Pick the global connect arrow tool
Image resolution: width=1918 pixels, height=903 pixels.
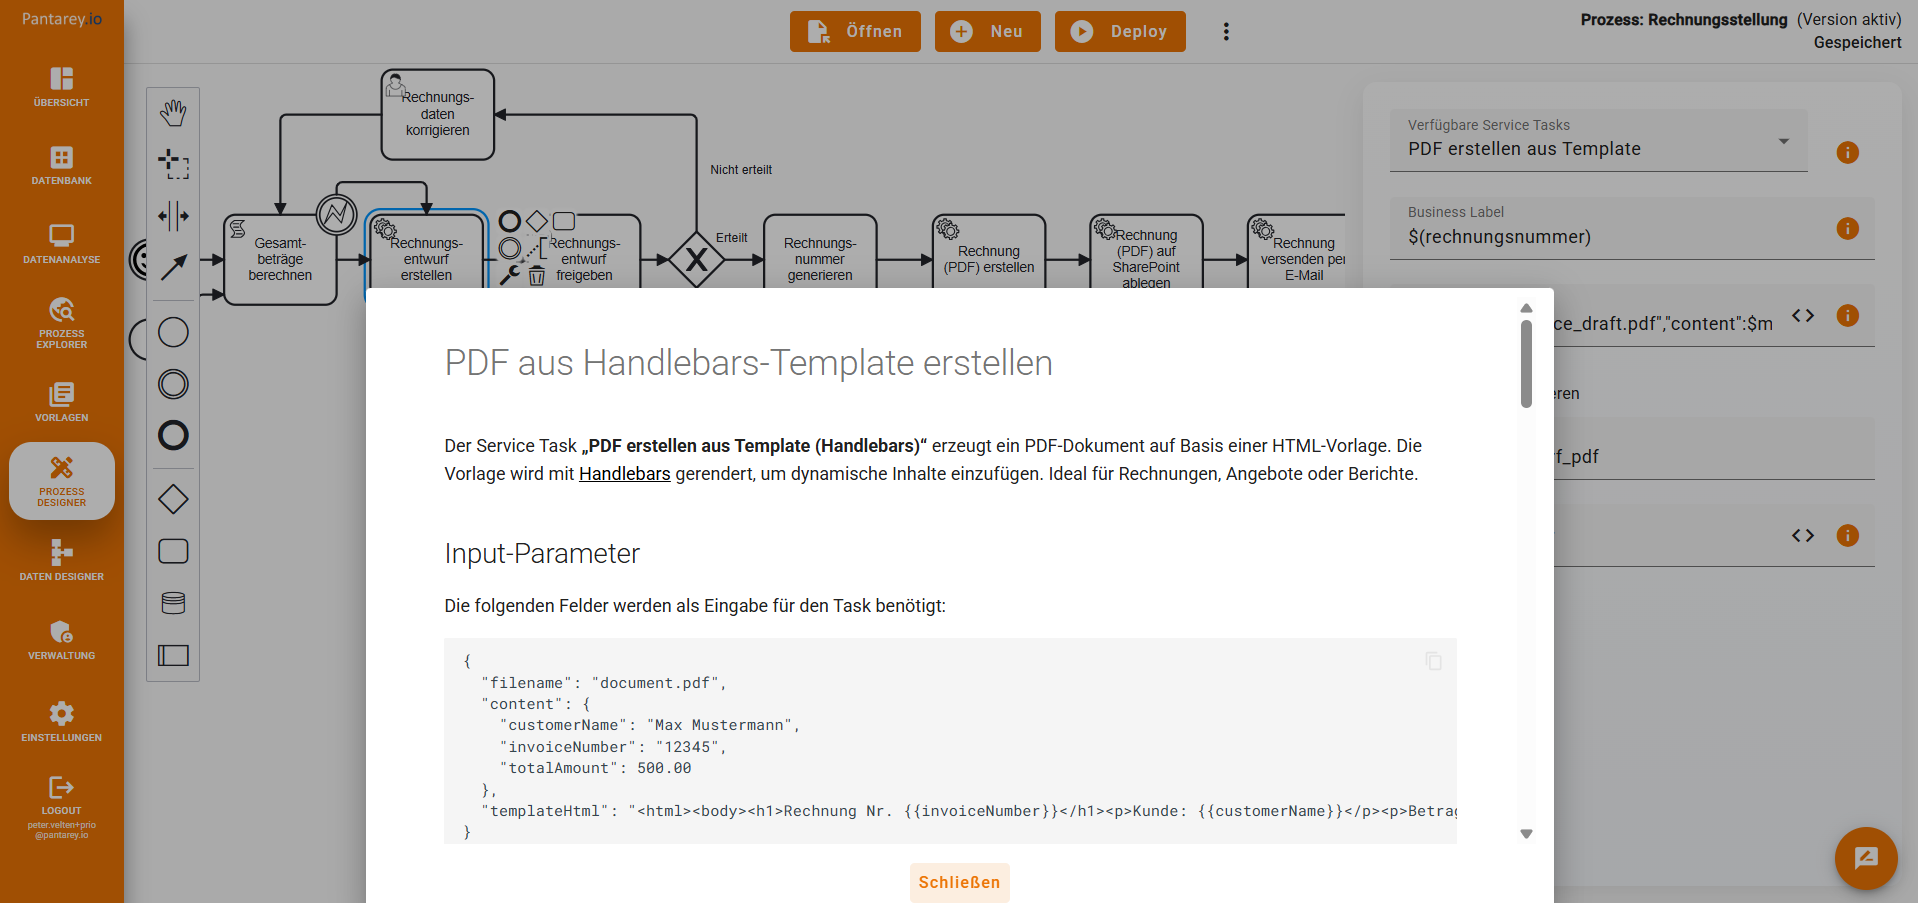click(173, 267)
